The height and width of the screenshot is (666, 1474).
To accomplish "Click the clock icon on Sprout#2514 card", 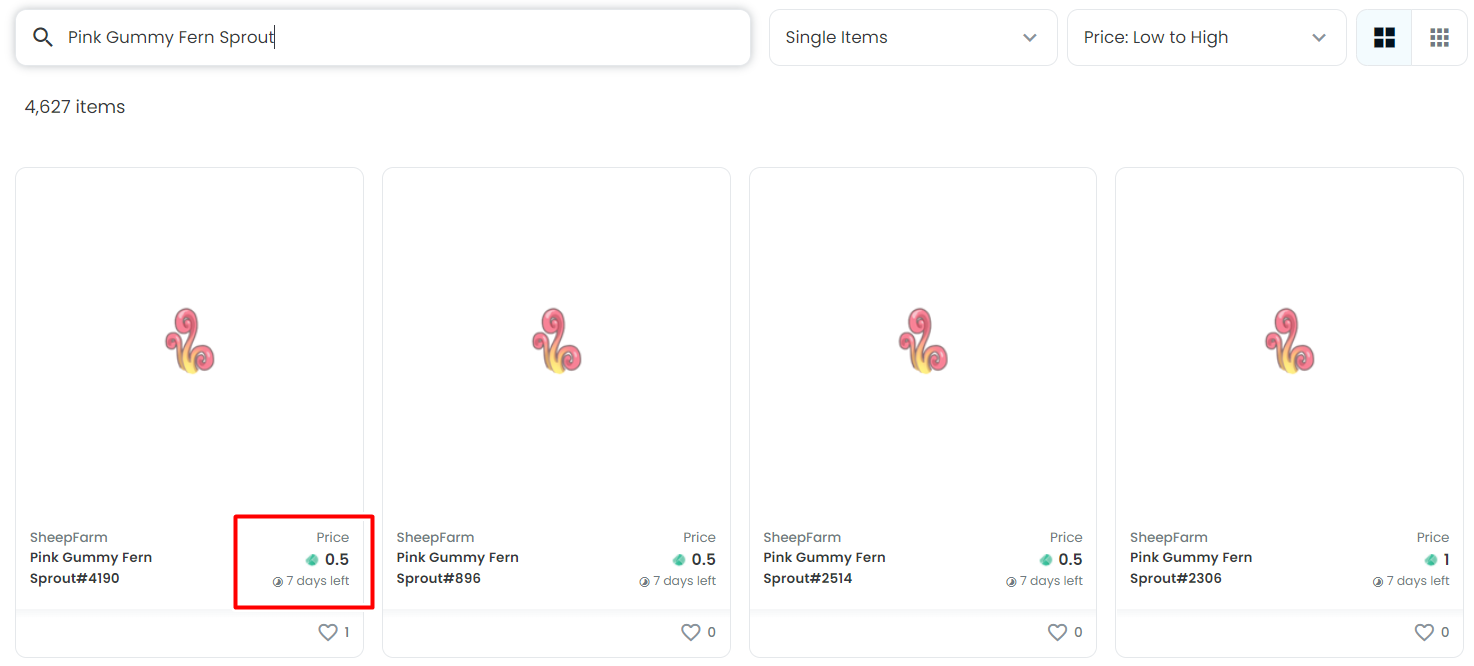I will coord(1011,582).
